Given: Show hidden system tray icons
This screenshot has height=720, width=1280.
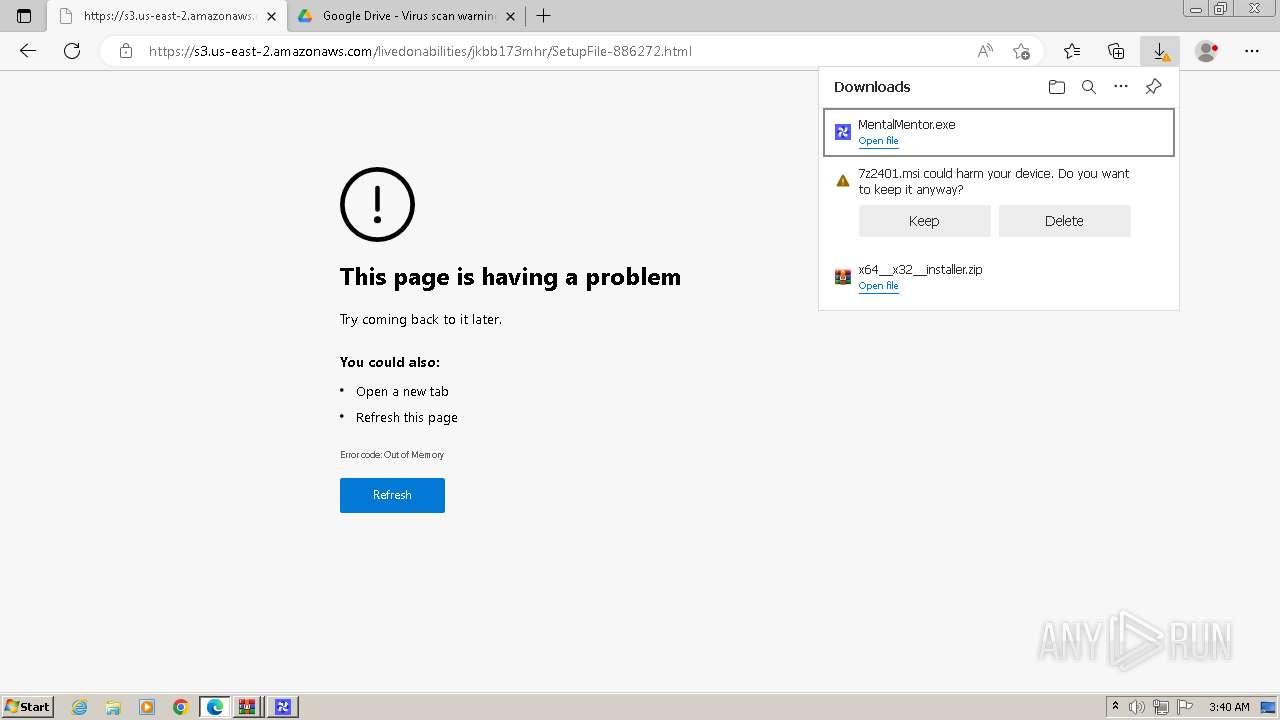Looking at the screenshot, I should pos(1115,707).
